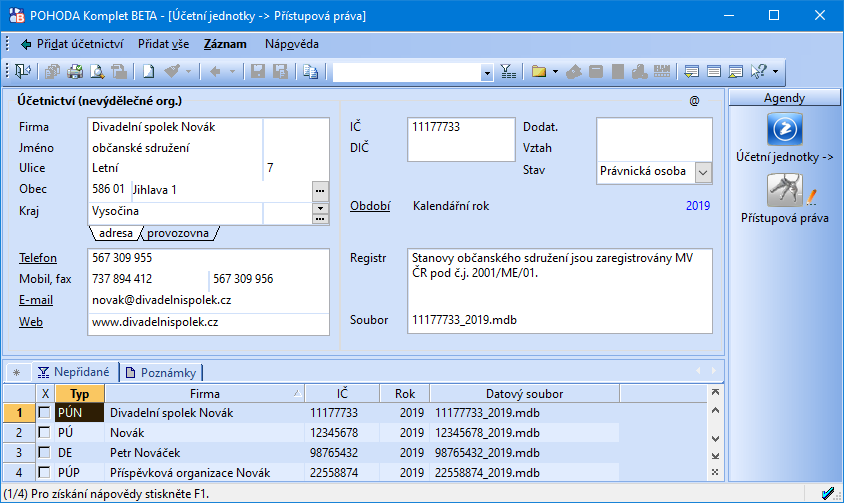Open the Přístupová práva keys icon

(785, 190)
